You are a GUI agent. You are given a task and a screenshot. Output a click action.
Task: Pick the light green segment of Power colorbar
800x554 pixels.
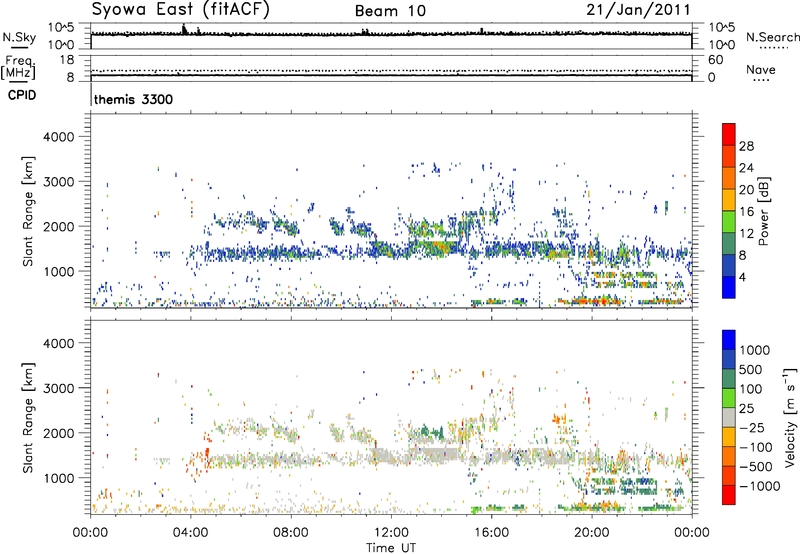pos(729,221)
